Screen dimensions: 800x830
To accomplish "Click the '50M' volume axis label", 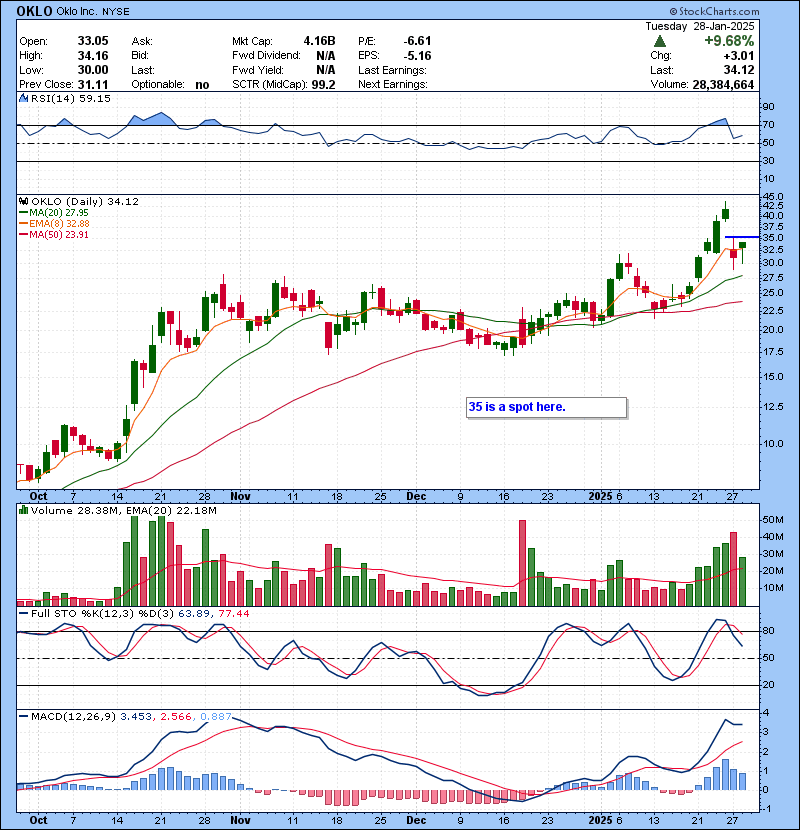I will tap(773, 520).
